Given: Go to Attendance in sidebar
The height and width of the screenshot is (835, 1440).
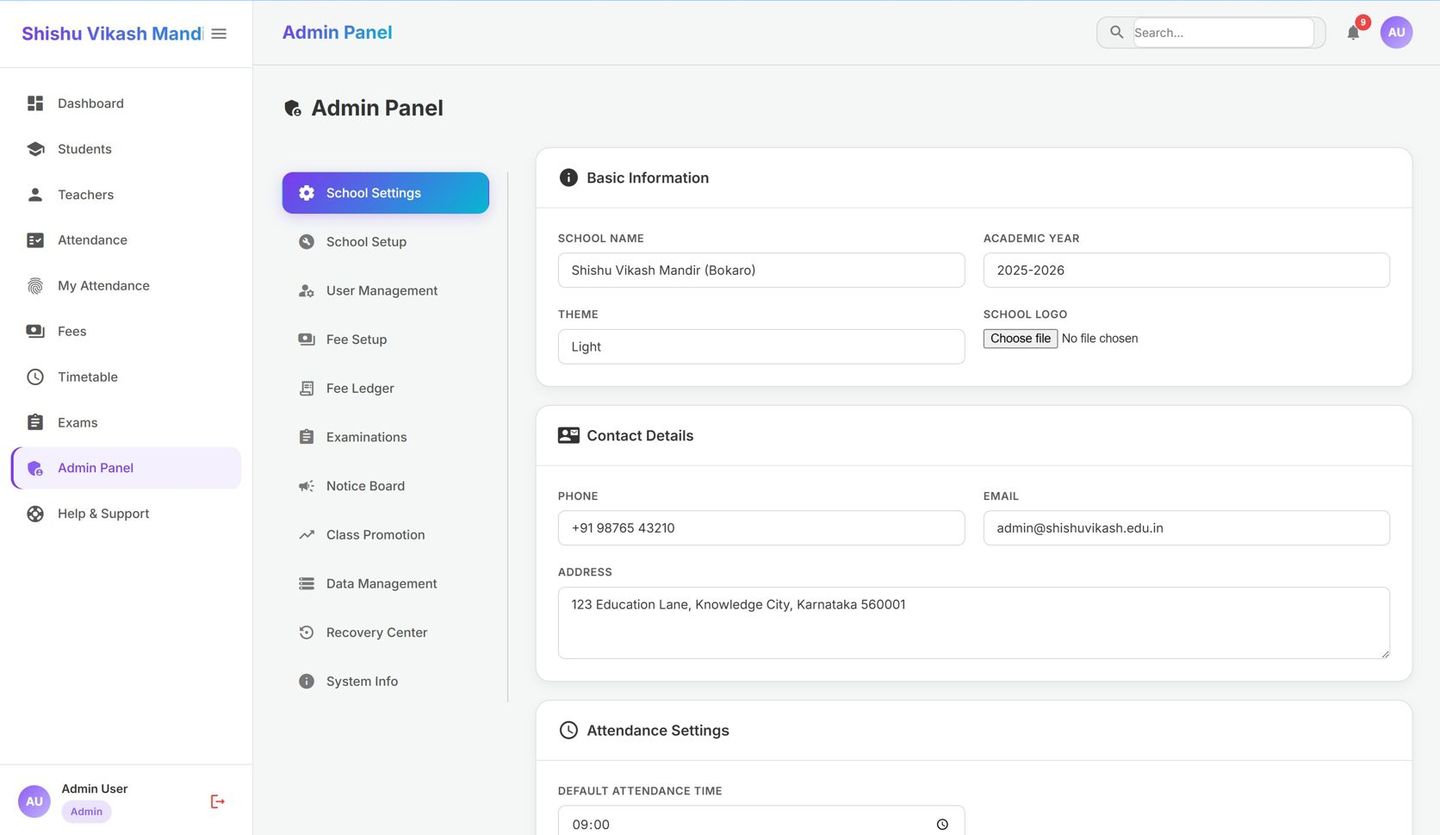Looking at the screenshot, I should (126, 240).
